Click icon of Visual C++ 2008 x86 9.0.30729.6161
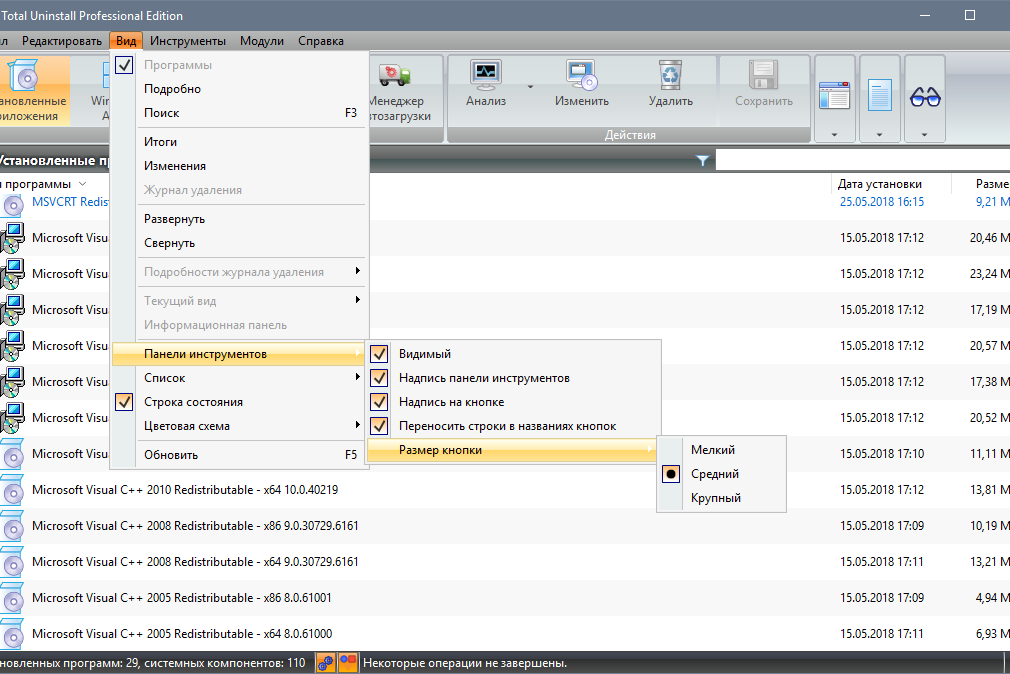This screenshot has width=1010, height=674. [12, 526]
